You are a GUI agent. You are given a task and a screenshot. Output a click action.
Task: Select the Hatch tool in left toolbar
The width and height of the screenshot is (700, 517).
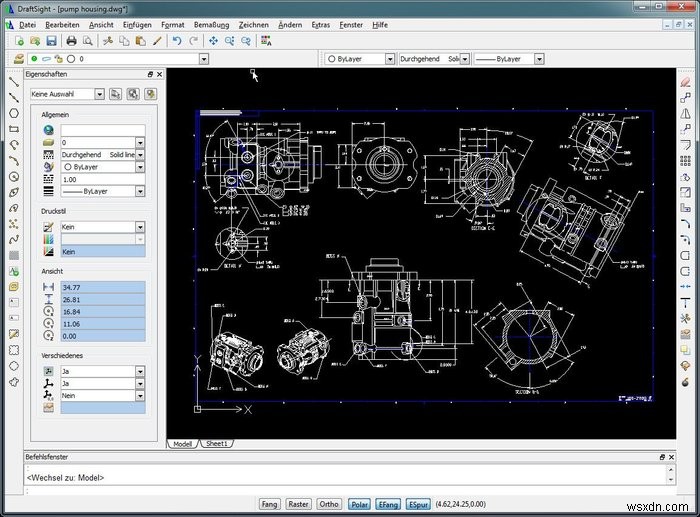(14, 255)
